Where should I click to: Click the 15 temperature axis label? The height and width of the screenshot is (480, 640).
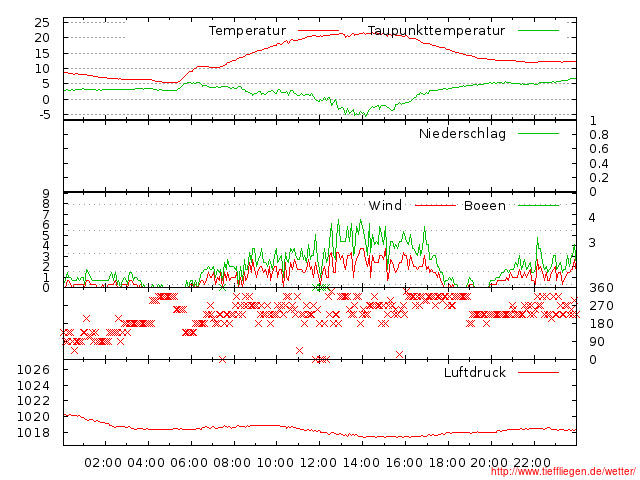[42, 53]
